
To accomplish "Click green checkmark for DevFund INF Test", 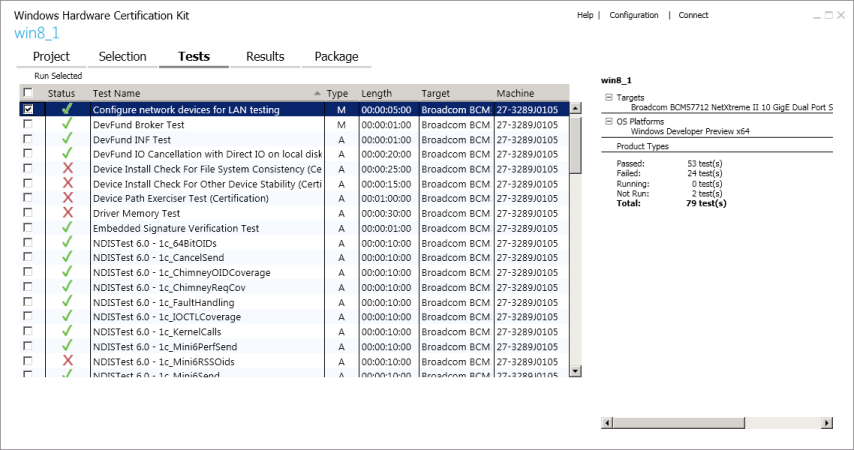I will pyautogui.click(x=67, y=140).
